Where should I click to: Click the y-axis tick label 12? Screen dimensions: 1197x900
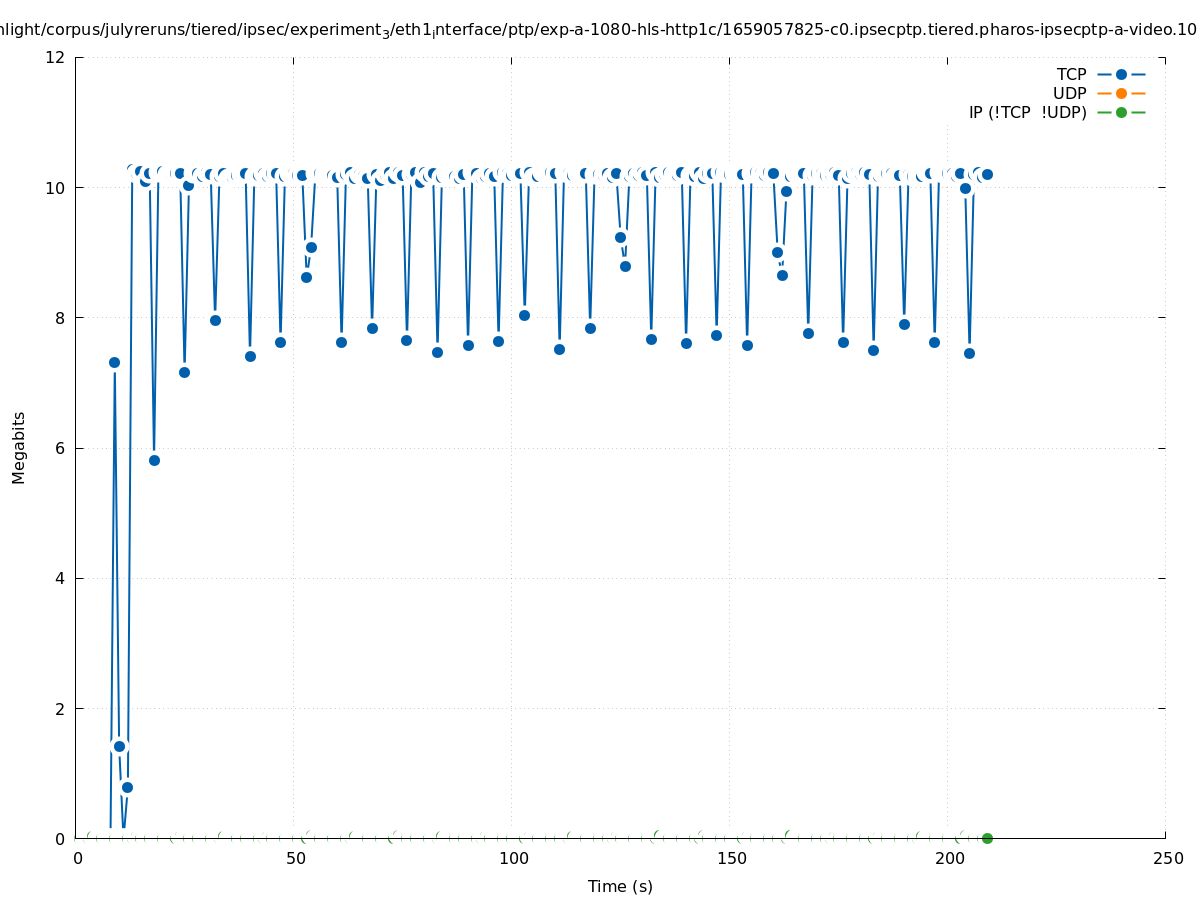point(56,57)
